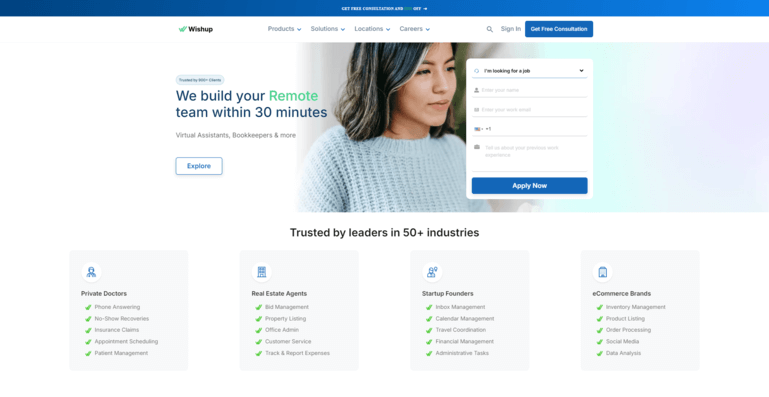Click the Insurance Claims item
Viewport: 769px width, 397px height.
(117, 330)
